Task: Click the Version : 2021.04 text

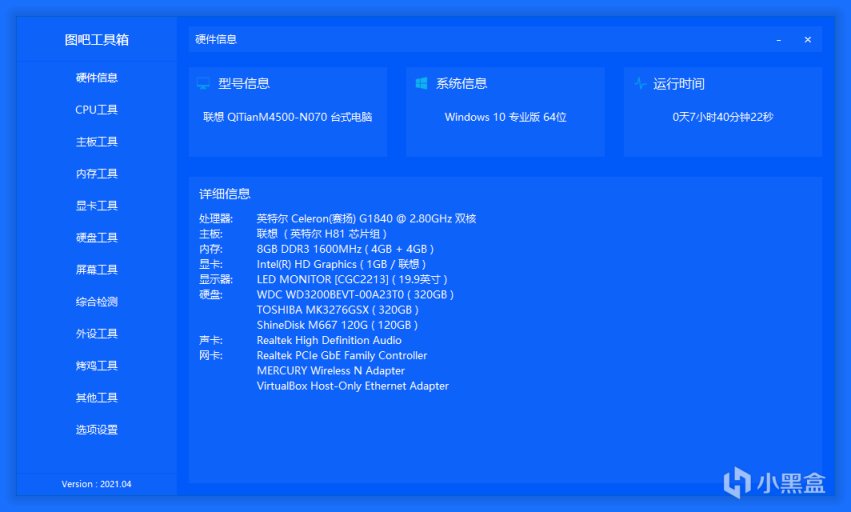Action: point(97,484)
